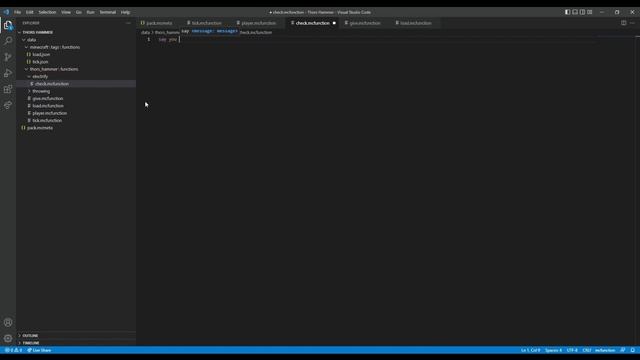Open the Selection menu
The width and height of the screenshot is (640, 360).
tap(47, 12)
